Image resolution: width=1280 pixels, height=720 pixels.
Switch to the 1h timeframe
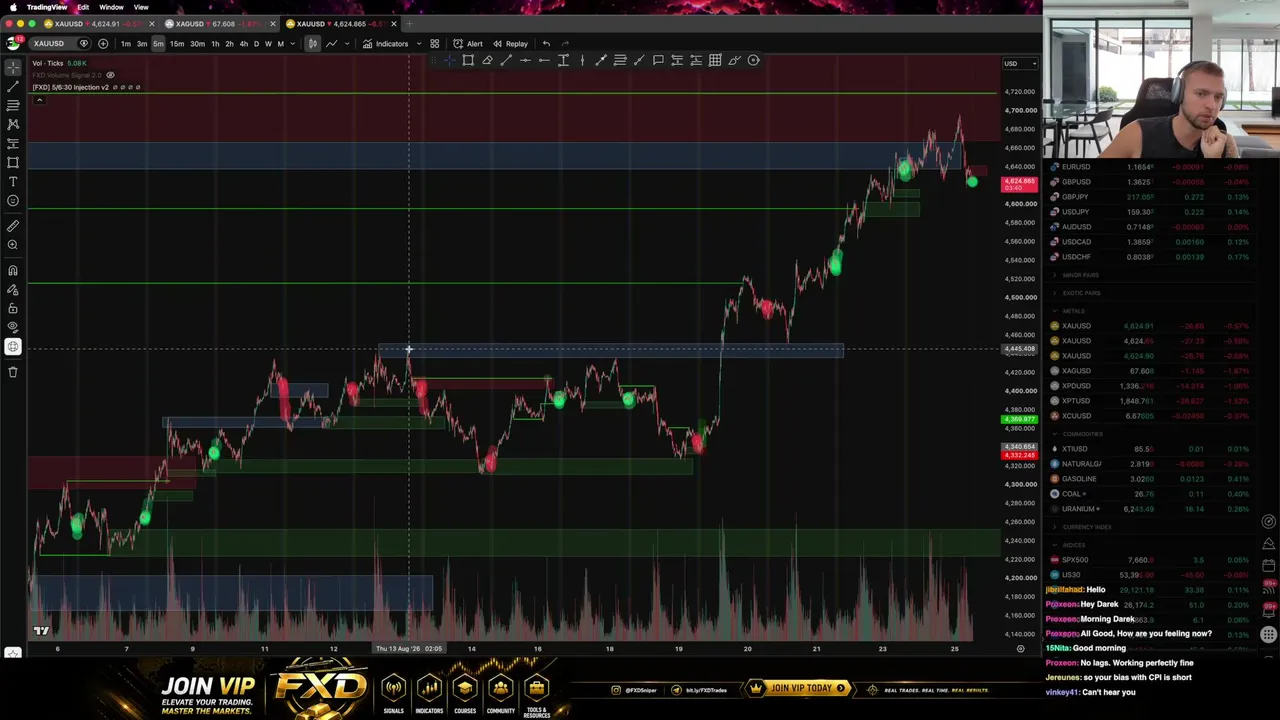pos(215,44)
